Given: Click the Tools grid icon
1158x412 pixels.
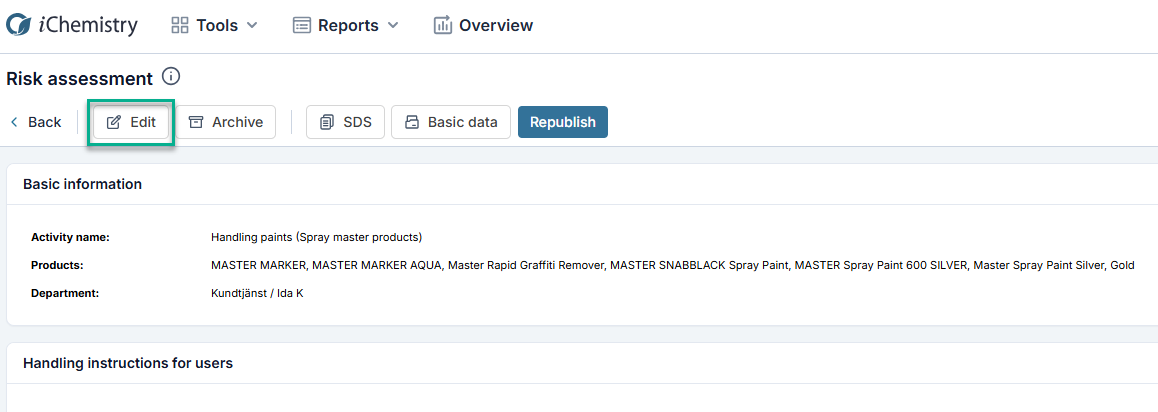Looking at the screenshot, I should 179,25.
